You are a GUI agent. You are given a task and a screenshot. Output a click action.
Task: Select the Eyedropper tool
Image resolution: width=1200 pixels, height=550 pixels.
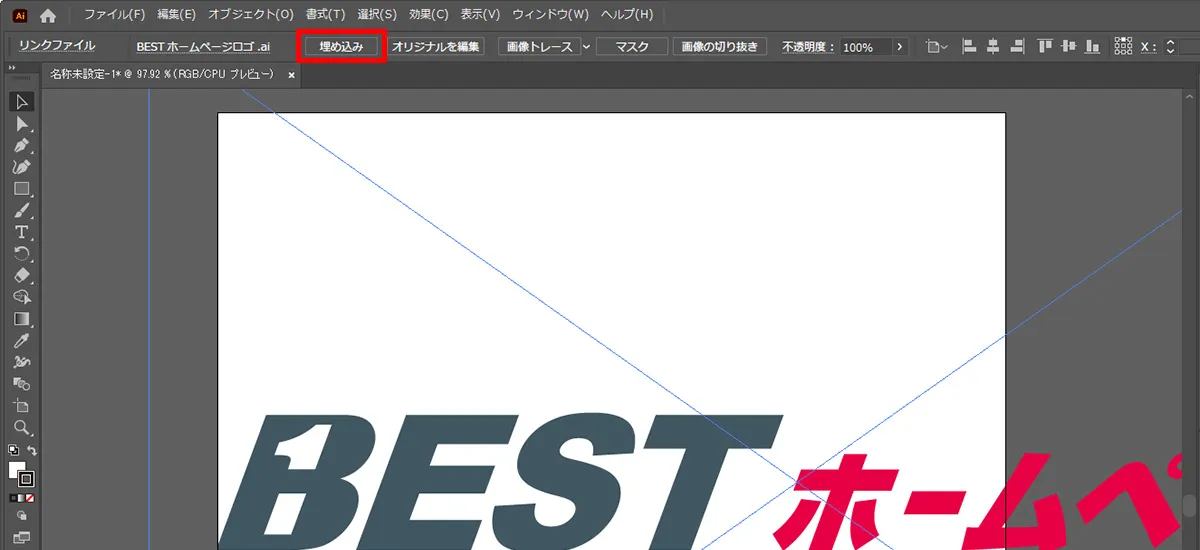[x=21, y=341]
